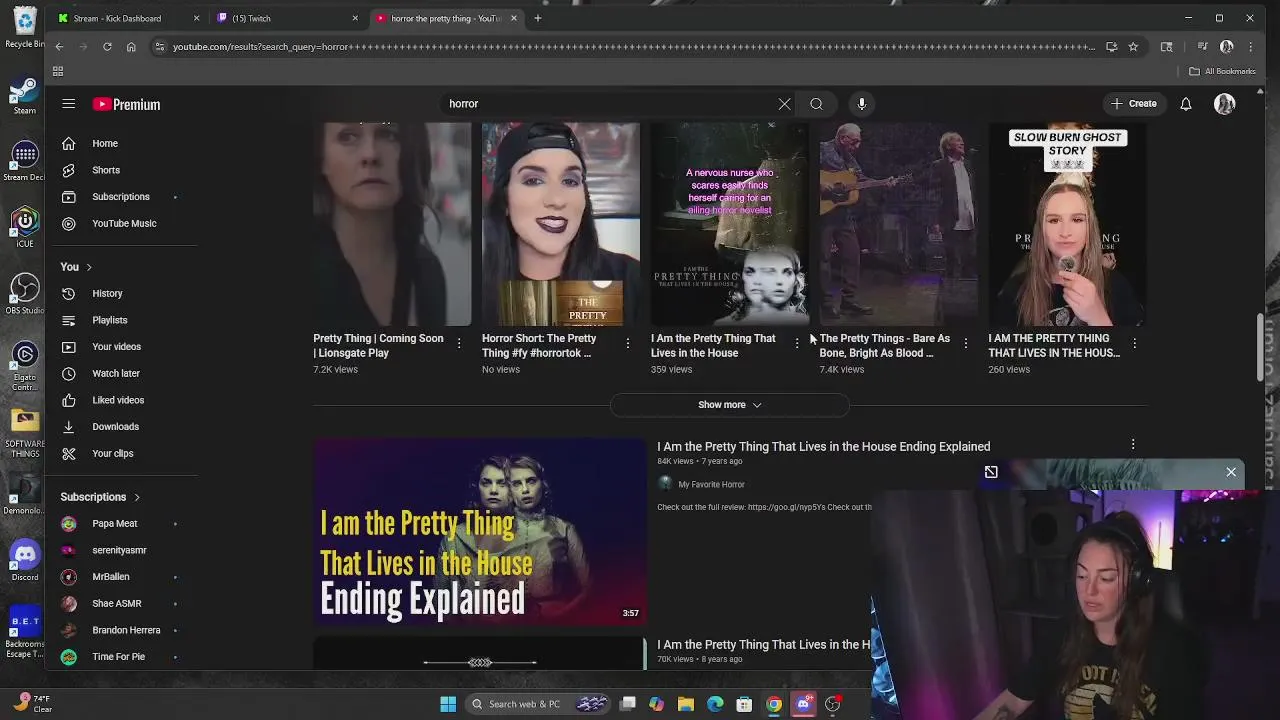Open options for Ending Explained video
The width and height of the screenshot is (1280, 720).
click(x=1133, y=445)
